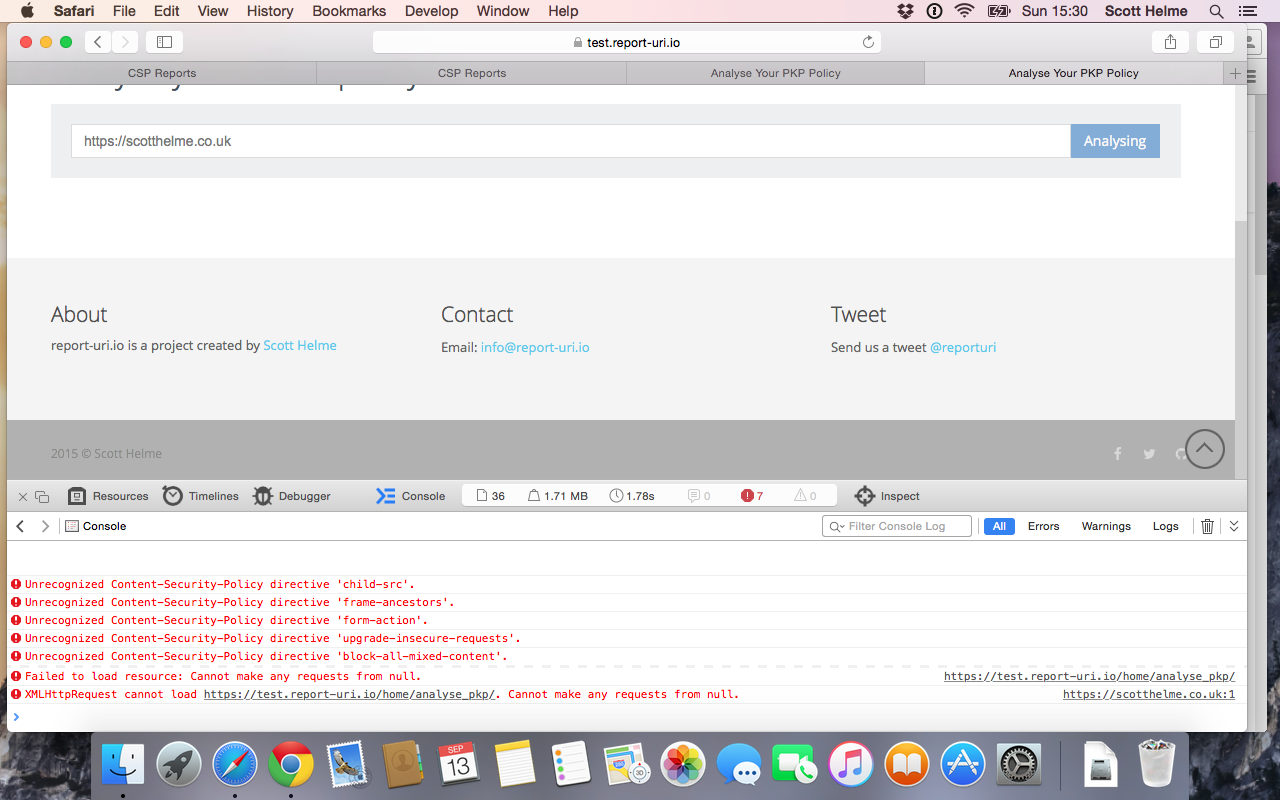Viewport: 1280px width, 800px height.
Task: Select the All filter in the console
Action: (998, 525)
